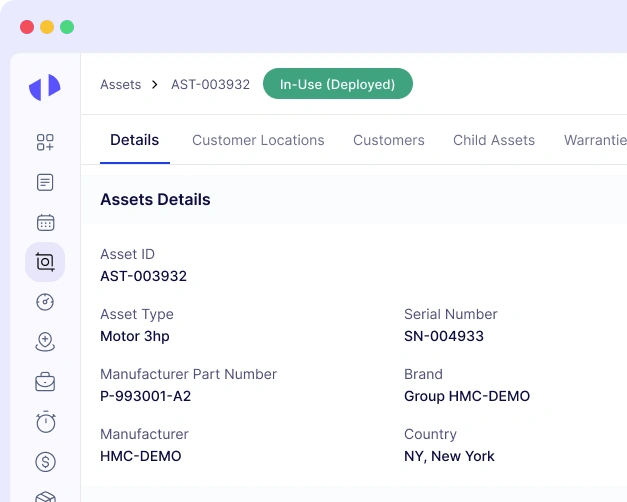Open the briefcase icon in sidebar

pyautogui.click(x=45, y=382)
